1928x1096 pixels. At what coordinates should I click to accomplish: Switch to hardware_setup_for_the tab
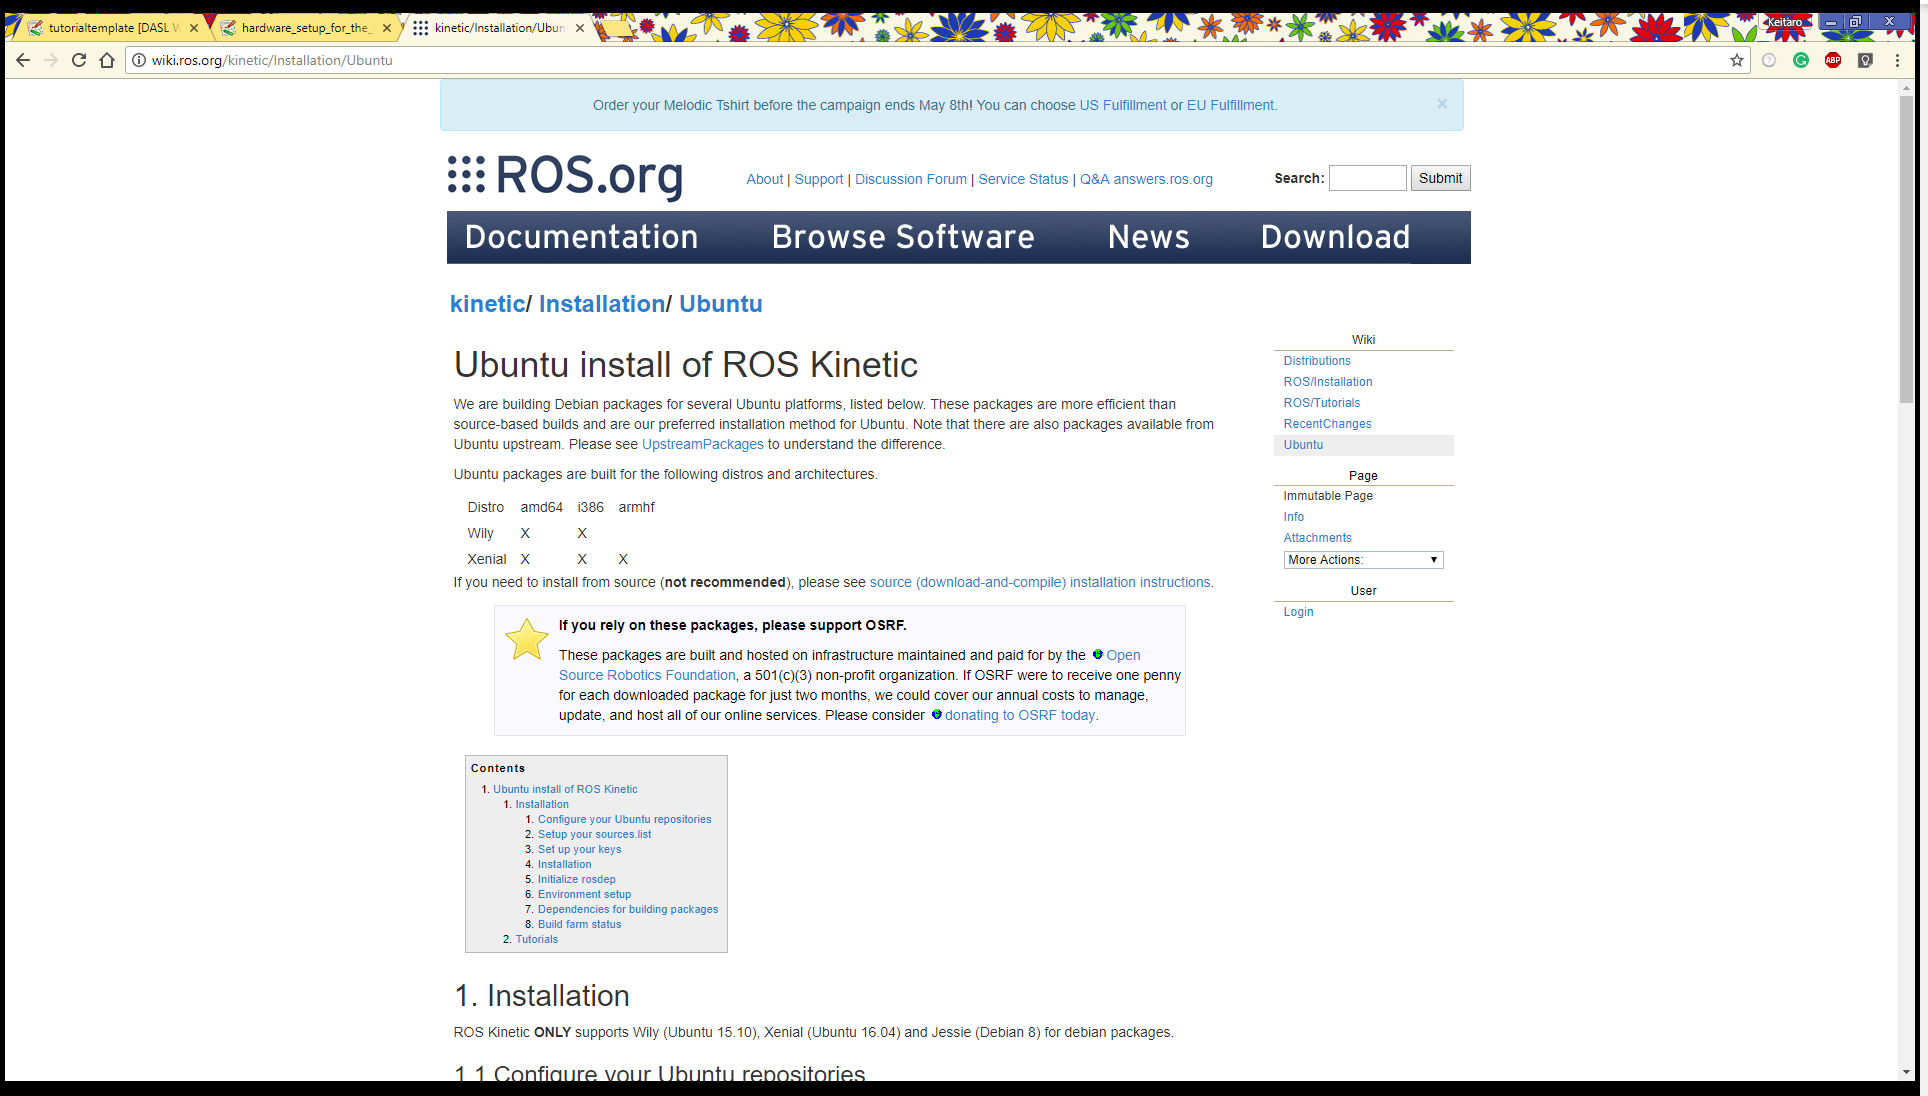point(304,28)
